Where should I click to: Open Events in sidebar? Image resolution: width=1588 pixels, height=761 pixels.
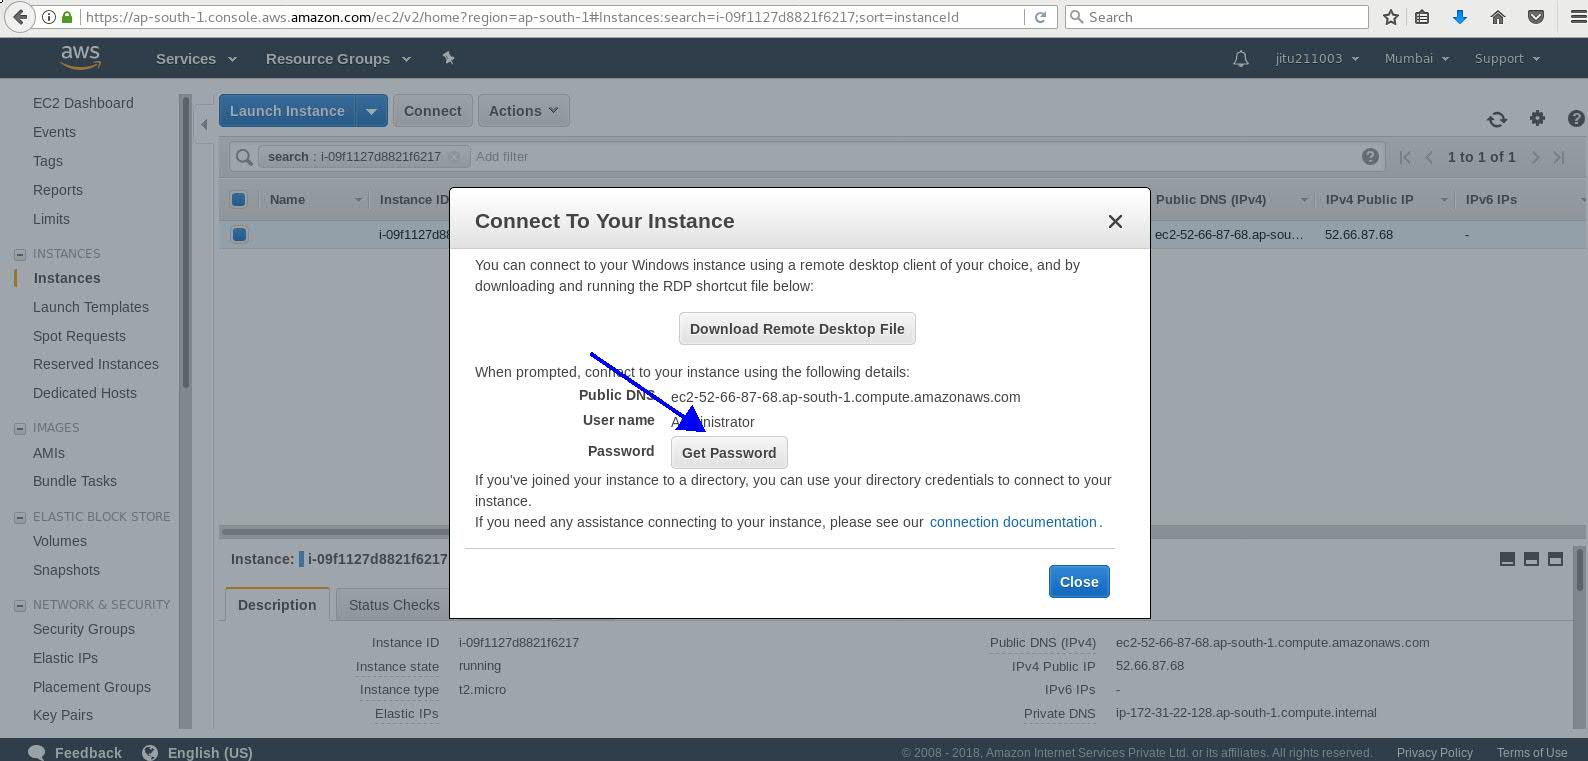click(x=54, y=132)
